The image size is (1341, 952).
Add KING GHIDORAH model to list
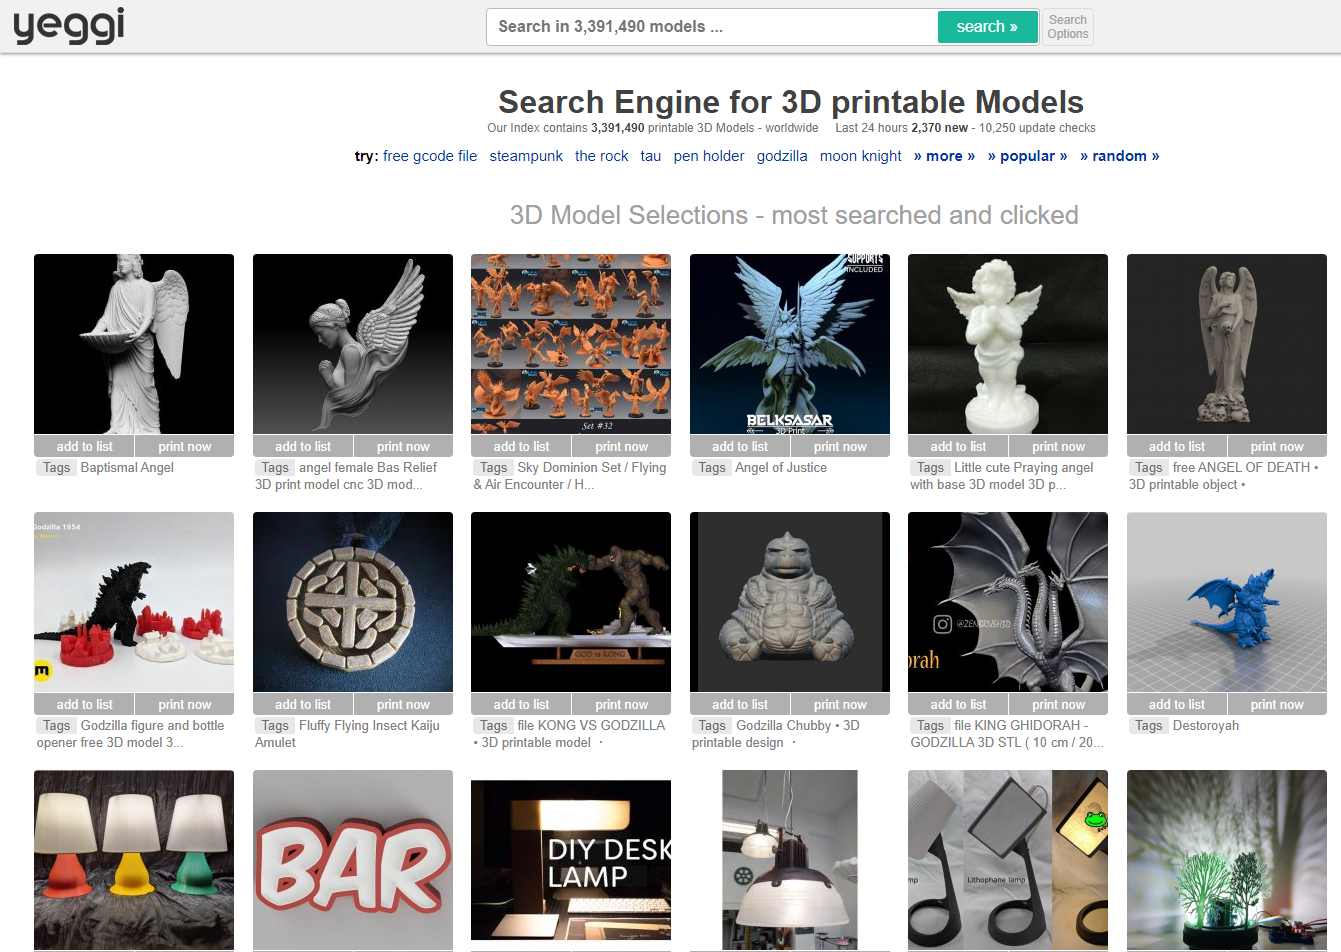957,705
